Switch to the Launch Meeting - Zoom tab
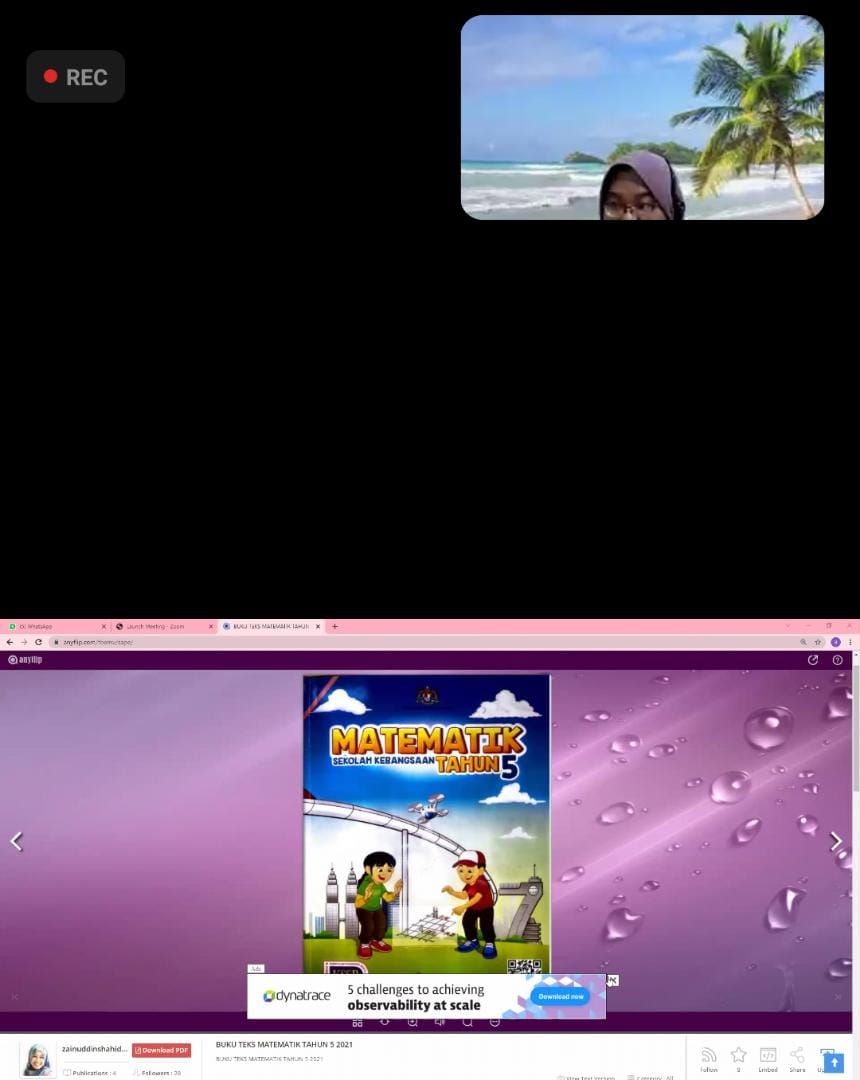 point(164,627)
